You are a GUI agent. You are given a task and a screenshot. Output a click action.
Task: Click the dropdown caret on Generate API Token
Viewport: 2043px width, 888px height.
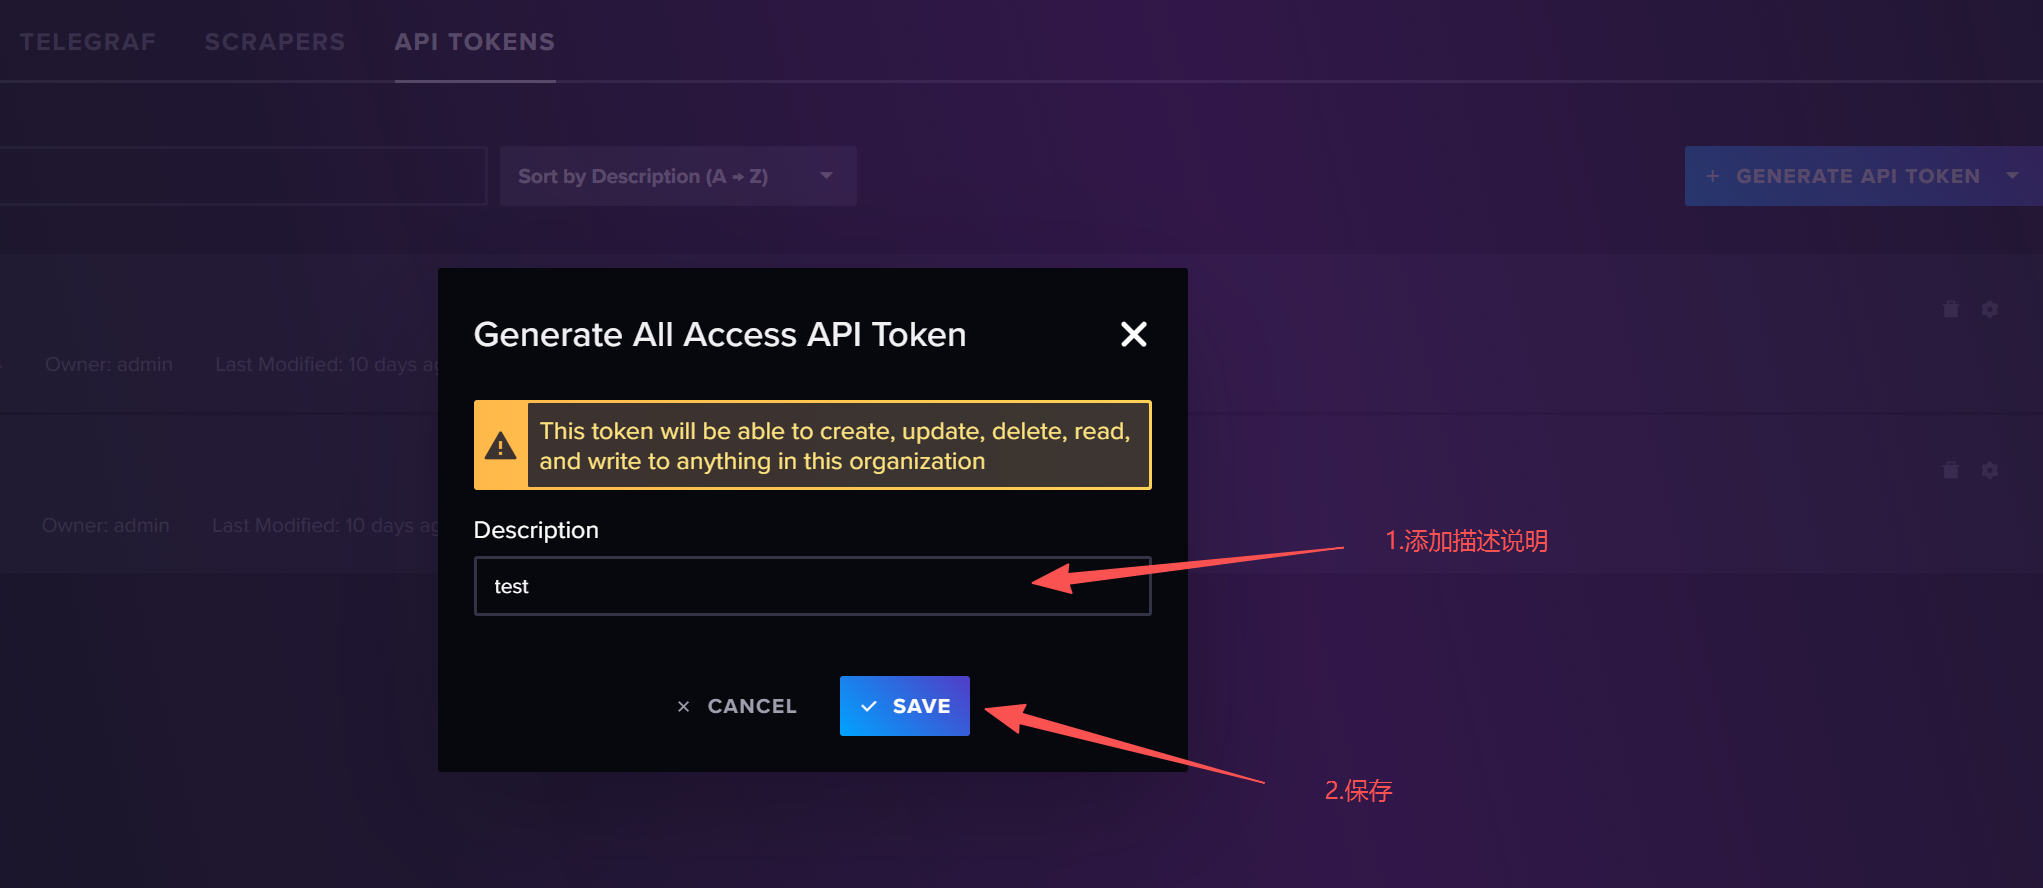coord(2012,176)
